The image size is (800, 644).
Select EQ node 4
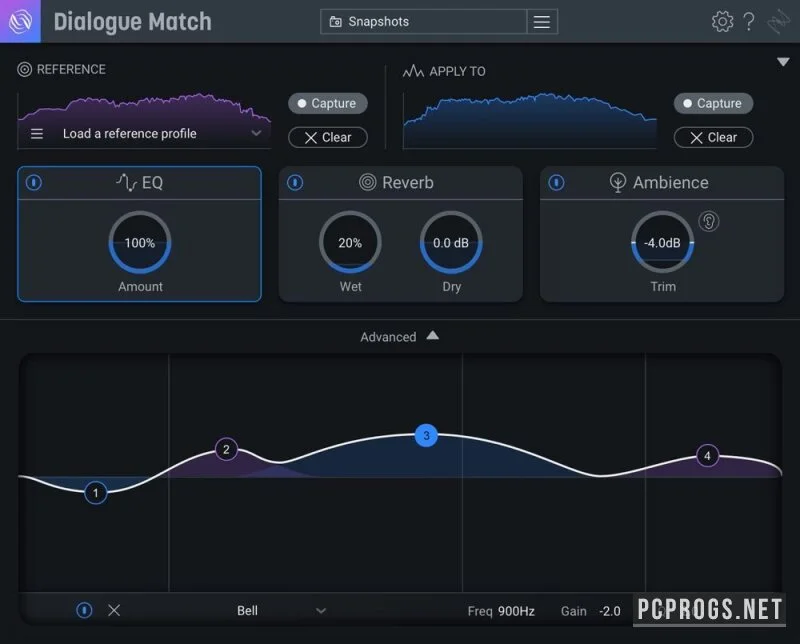(707, 456)
